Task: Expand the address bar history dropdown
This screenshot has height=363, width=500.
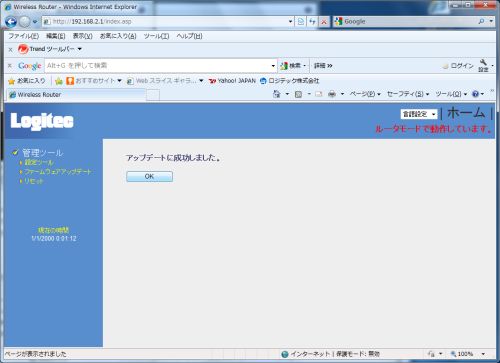Action: pyautogui.click(x=290, y=22)
